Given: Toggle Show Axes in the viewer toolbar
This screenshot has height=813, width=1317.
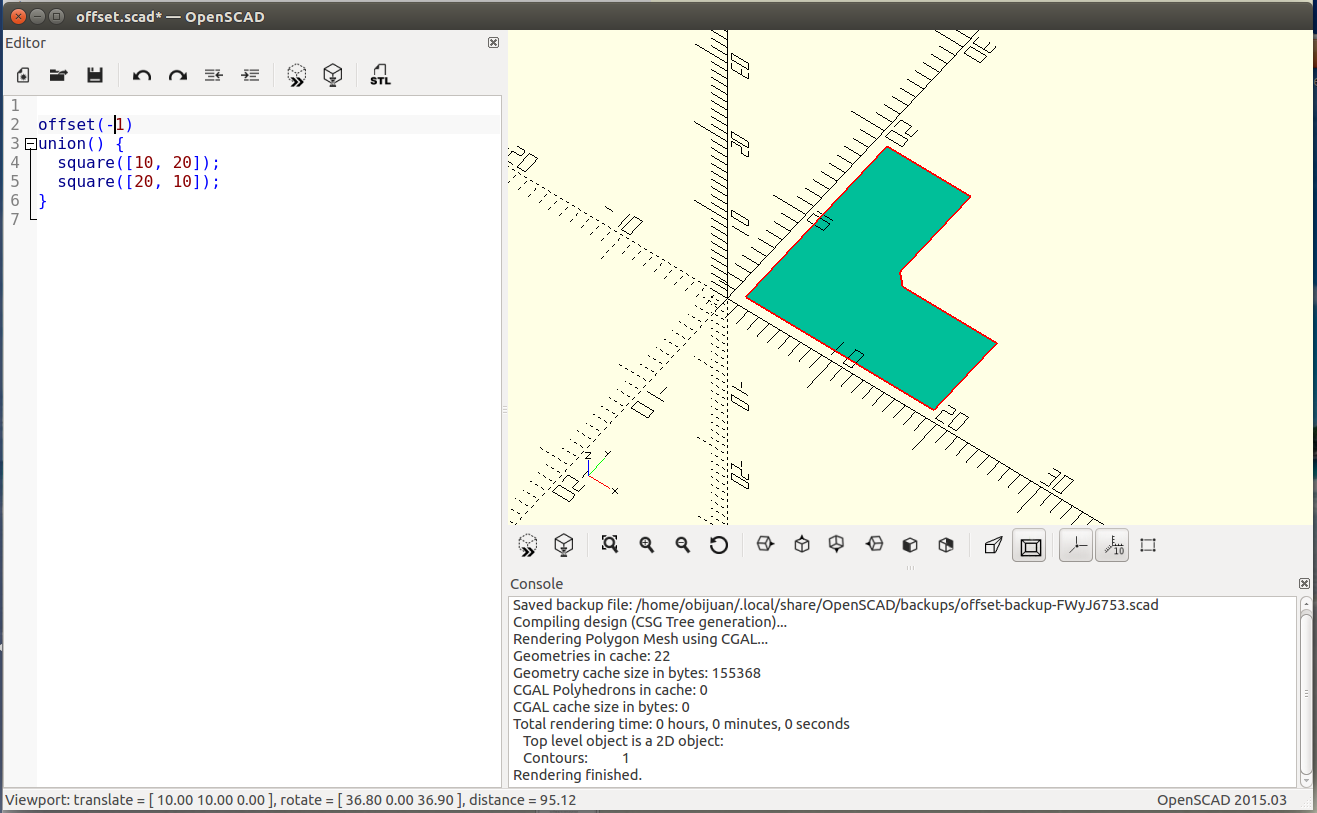Looking at the screenshot, I should (x=1076, y=546).
